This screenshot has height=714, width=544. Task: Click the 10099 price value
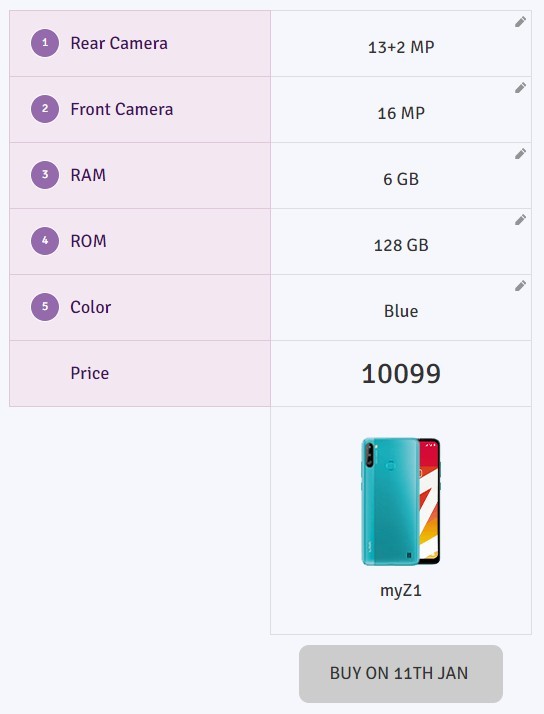pos(401,374)
